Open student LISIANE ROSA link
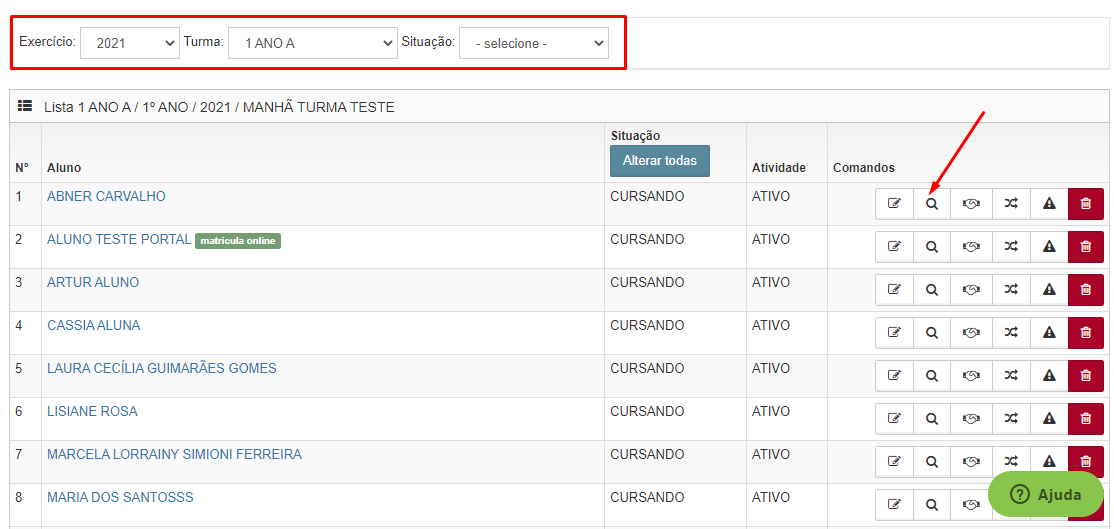The height and width of the screenshot is (529, 1114). click(92, 411)
